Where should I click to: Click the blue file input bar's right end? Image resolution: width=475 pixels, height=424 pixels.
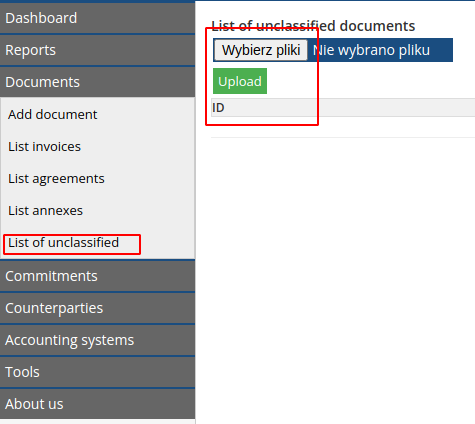click(x=442, y=50)
